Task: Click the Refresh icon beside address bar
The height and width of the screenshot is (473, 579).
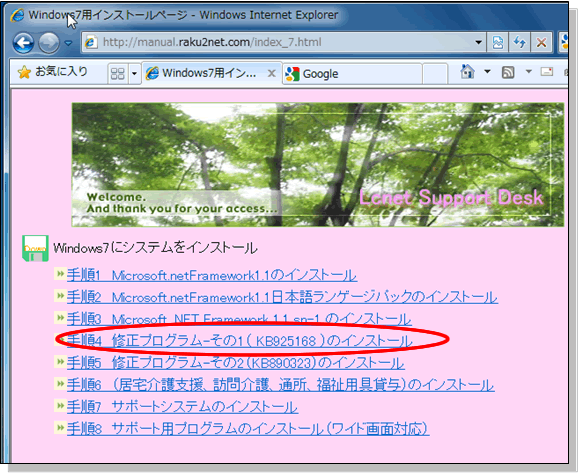Action: [x=520, y=42]
